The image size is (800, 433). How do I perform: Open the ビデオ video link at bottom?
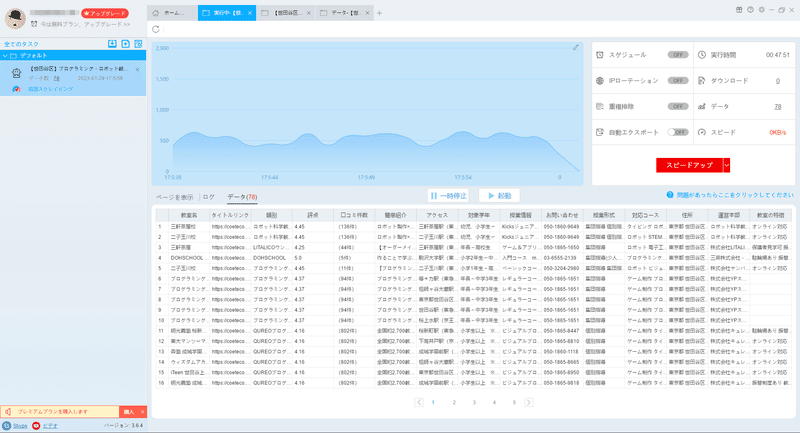(x=50, y=426)
